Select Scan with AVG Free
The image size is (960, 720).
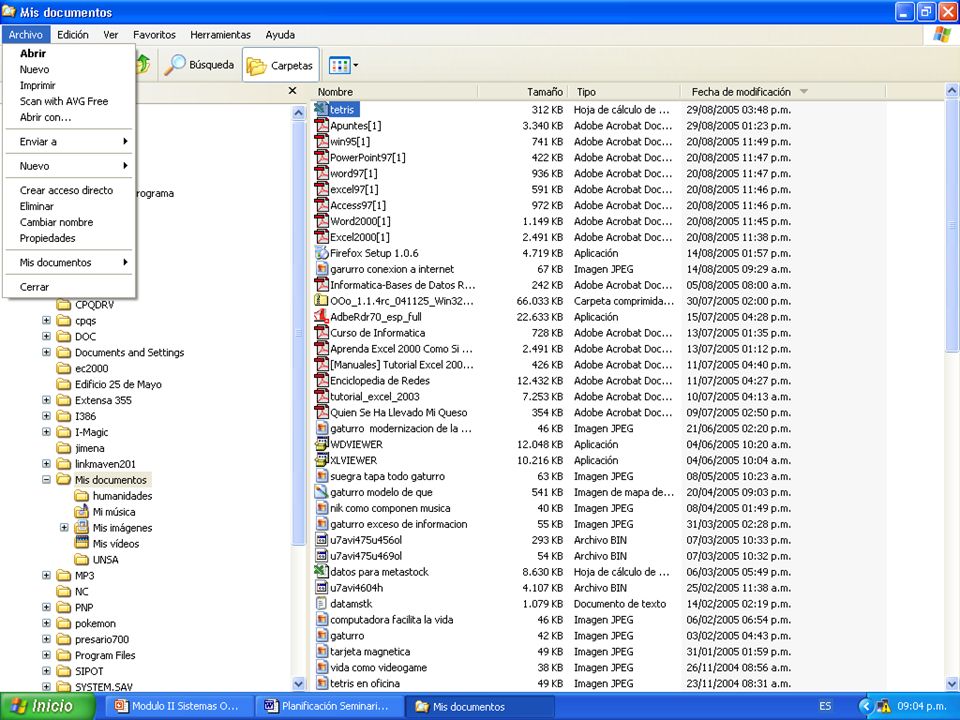click(69, 101)
